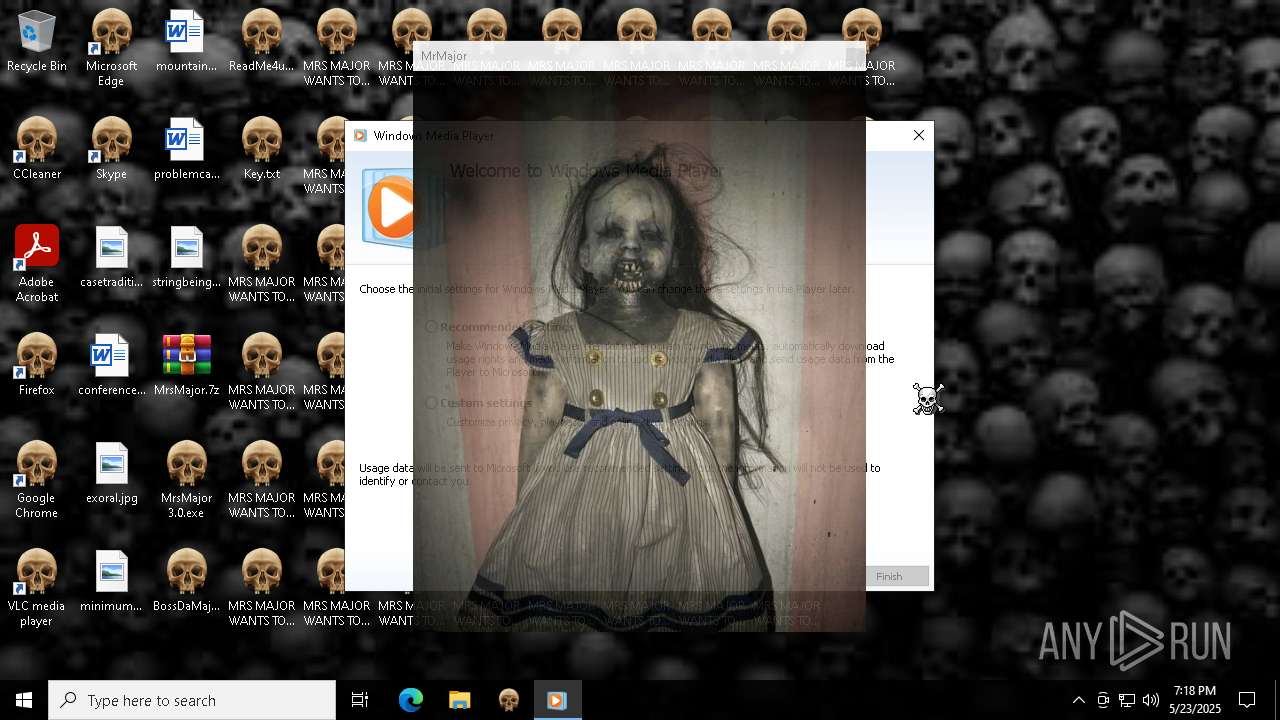1280x720 pixels.
Task: Switch to Windows Media Player taskbar button
Action: pyautogui.click(x=557, y=700)
